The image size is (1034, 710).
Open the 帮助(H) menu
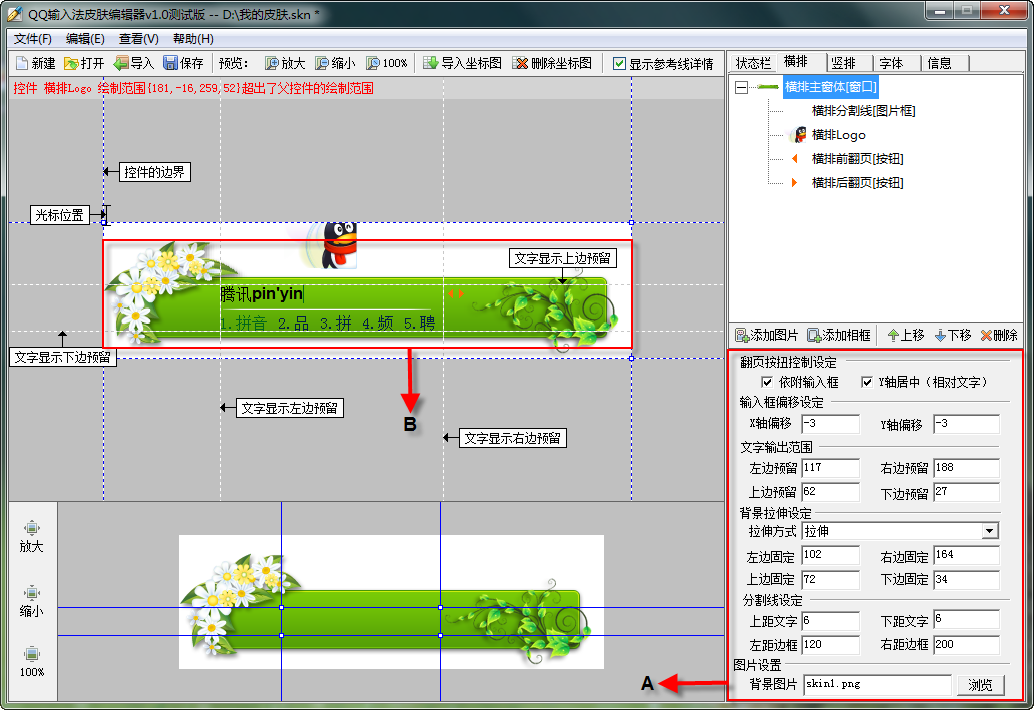(193, 39)
